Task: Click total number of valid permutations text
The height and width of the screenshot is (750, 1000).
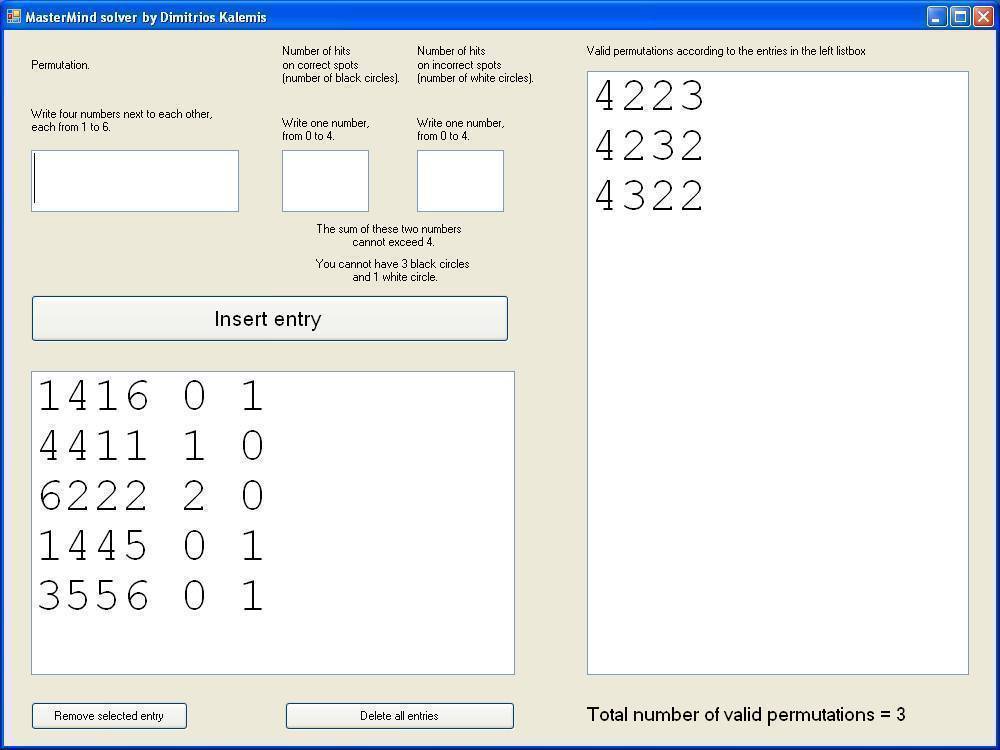Action: (x=746, y=714)
